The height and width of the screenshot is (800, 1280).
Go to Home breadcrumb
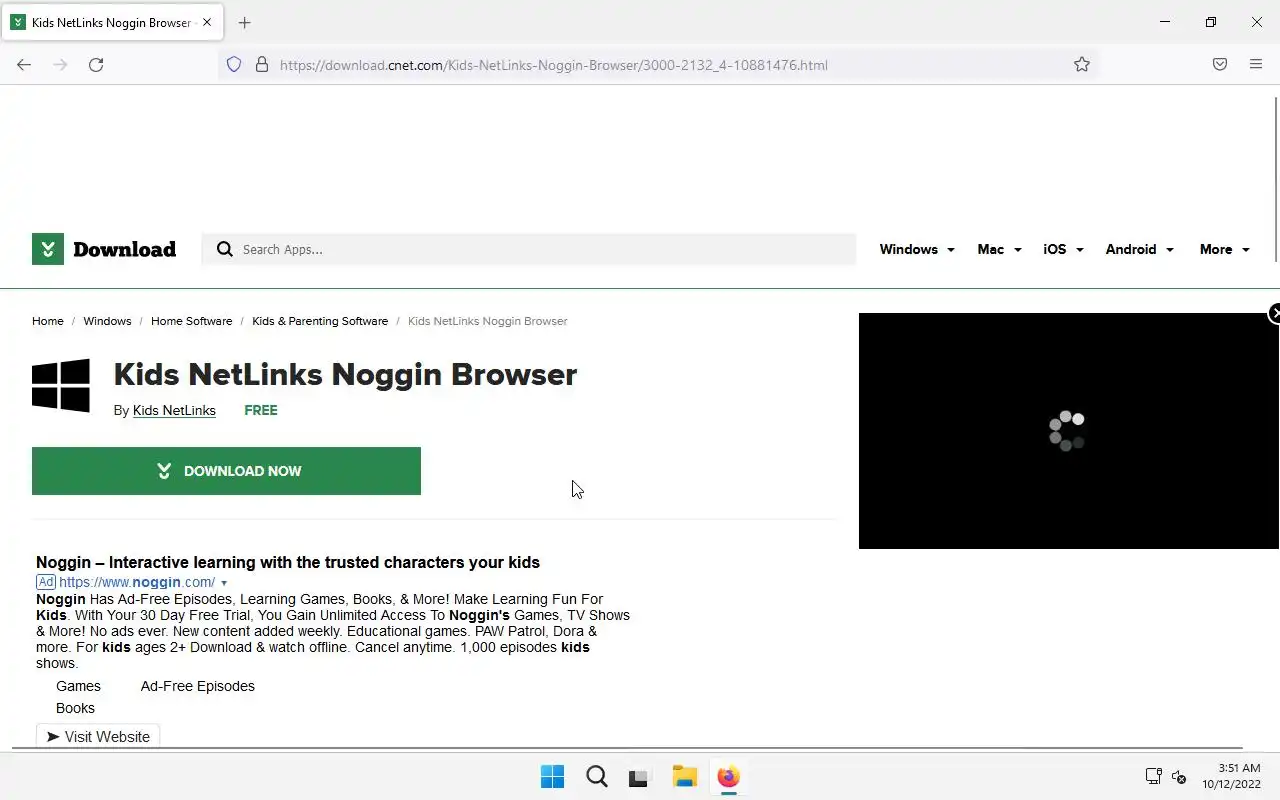[x=47, y=321]
